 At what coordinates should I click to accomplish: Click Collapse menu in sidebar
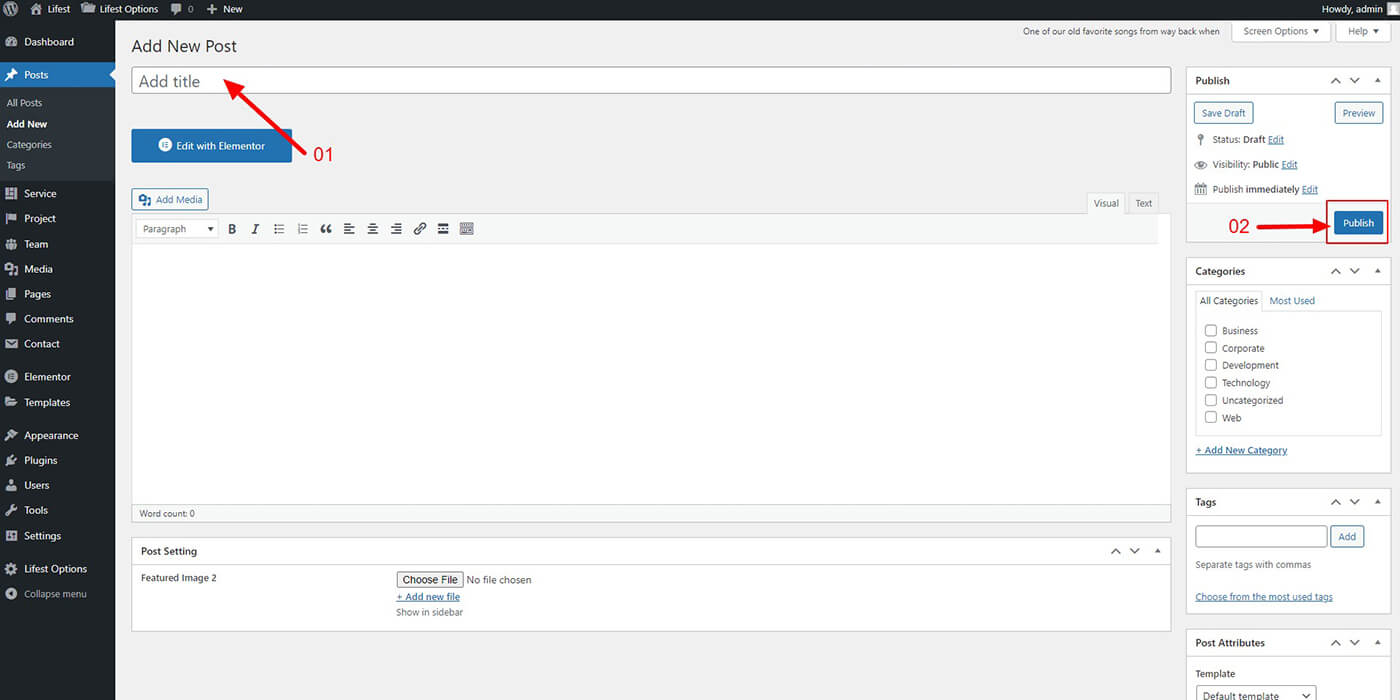(57, 594)
